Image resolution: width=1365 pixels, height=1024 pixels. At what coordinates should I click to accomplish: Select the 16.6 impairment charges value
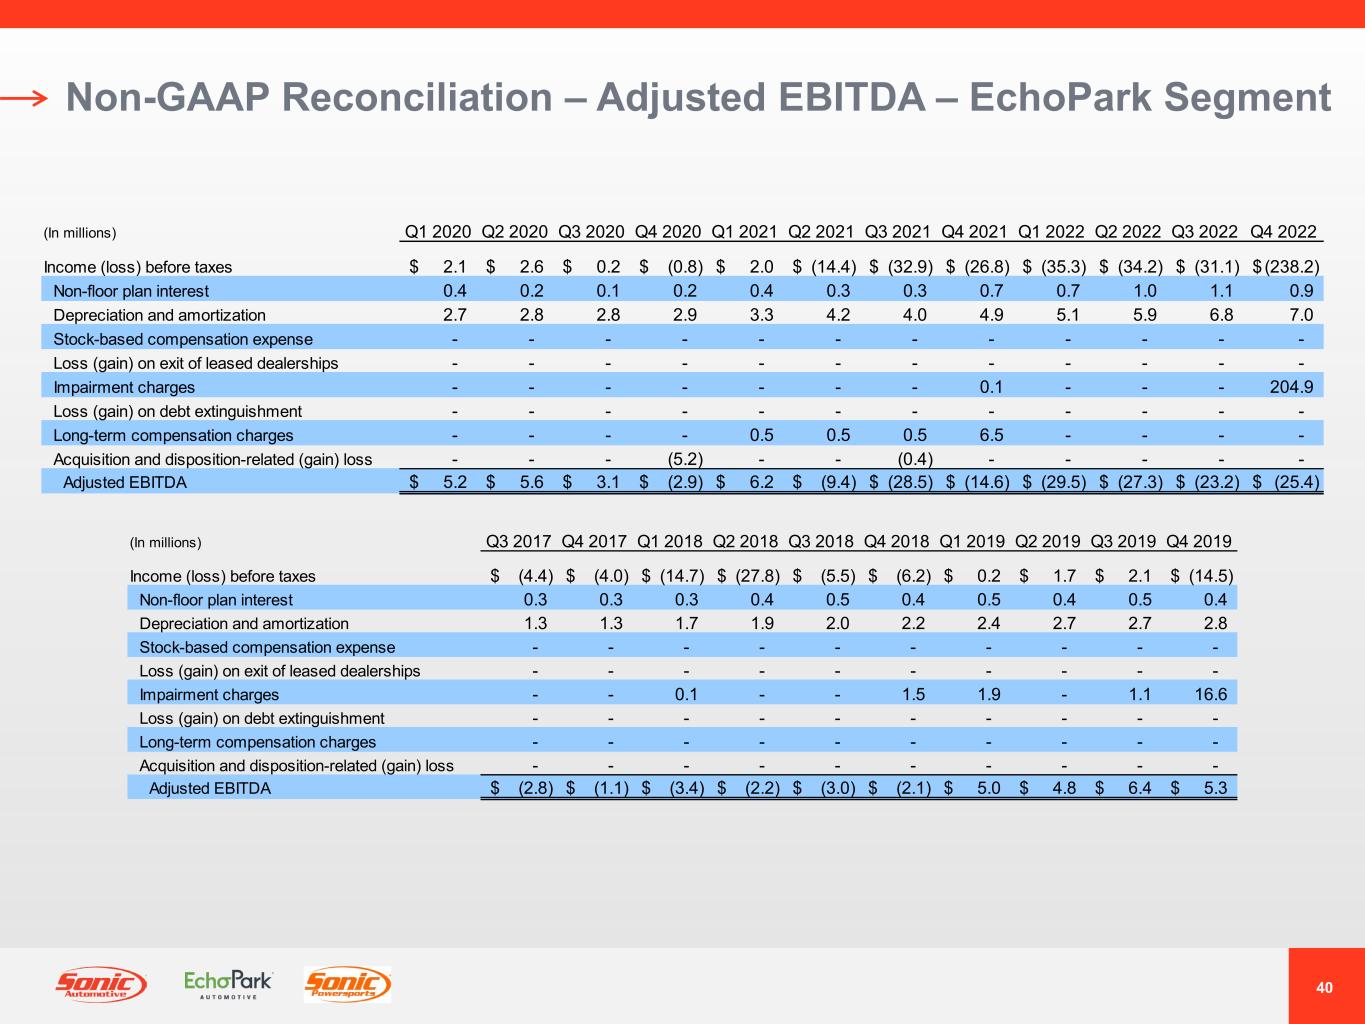coord(1211,694)
